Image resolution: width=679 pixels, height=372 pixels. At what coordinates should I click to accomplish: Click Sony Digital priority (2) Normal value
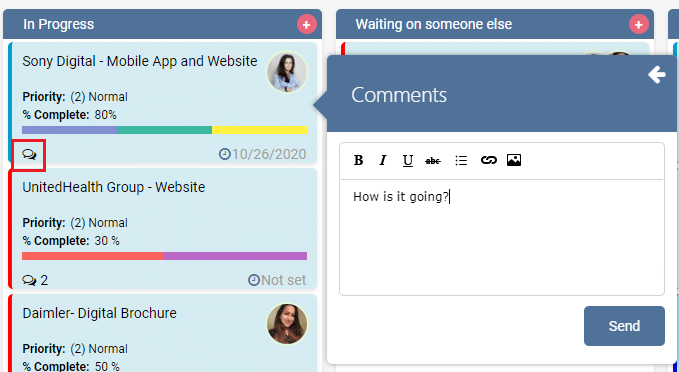[x=99, y=97]
